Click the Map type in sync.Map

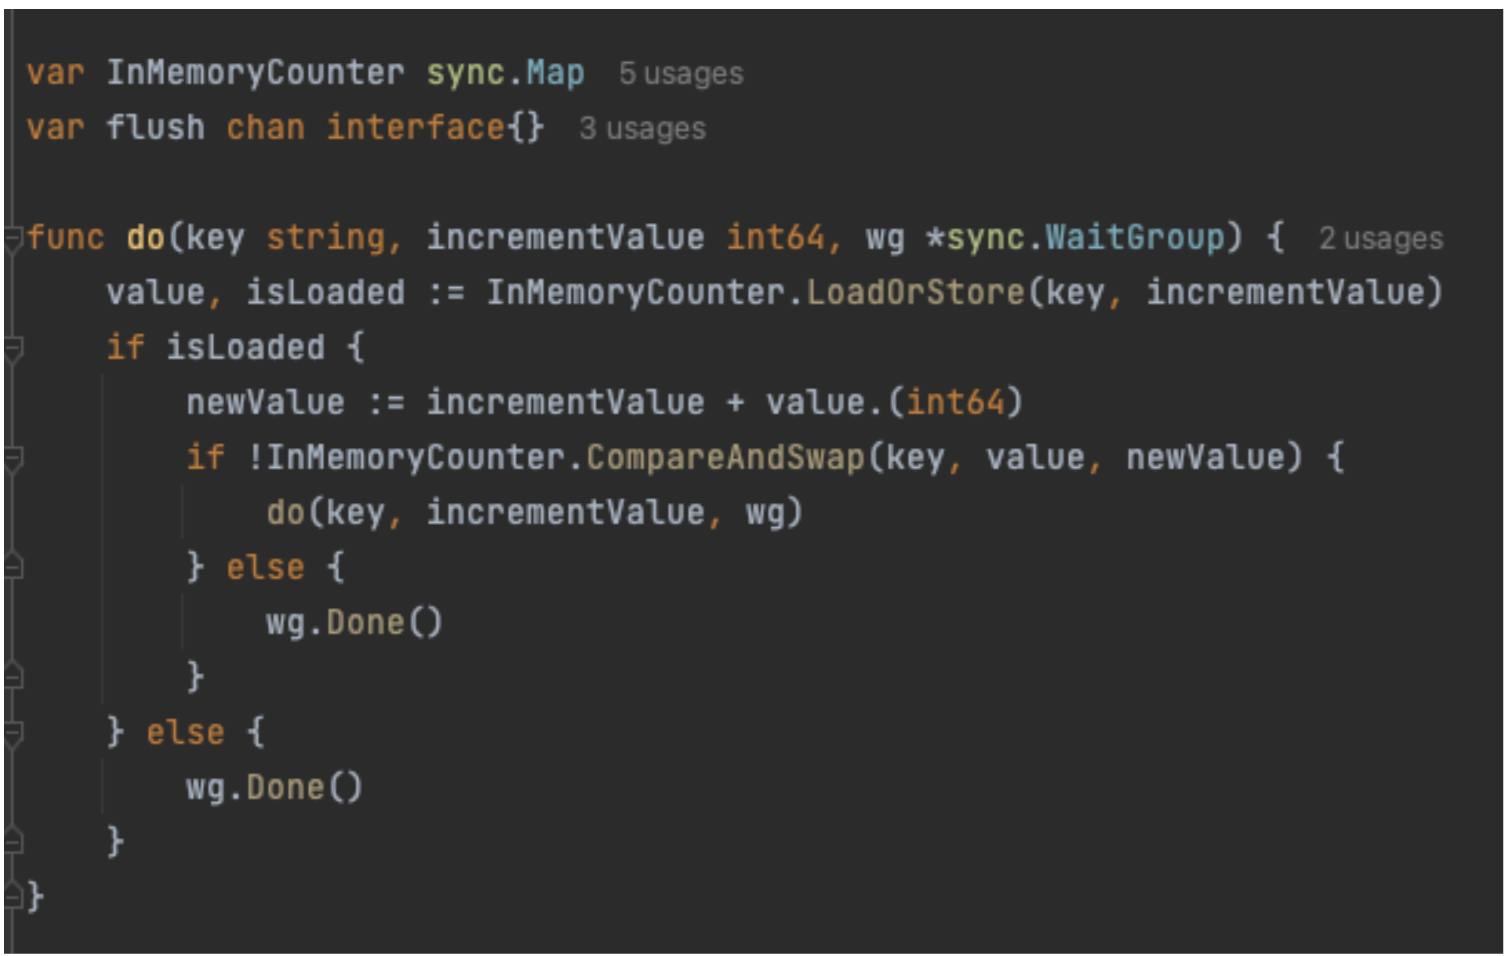[555, 73]
